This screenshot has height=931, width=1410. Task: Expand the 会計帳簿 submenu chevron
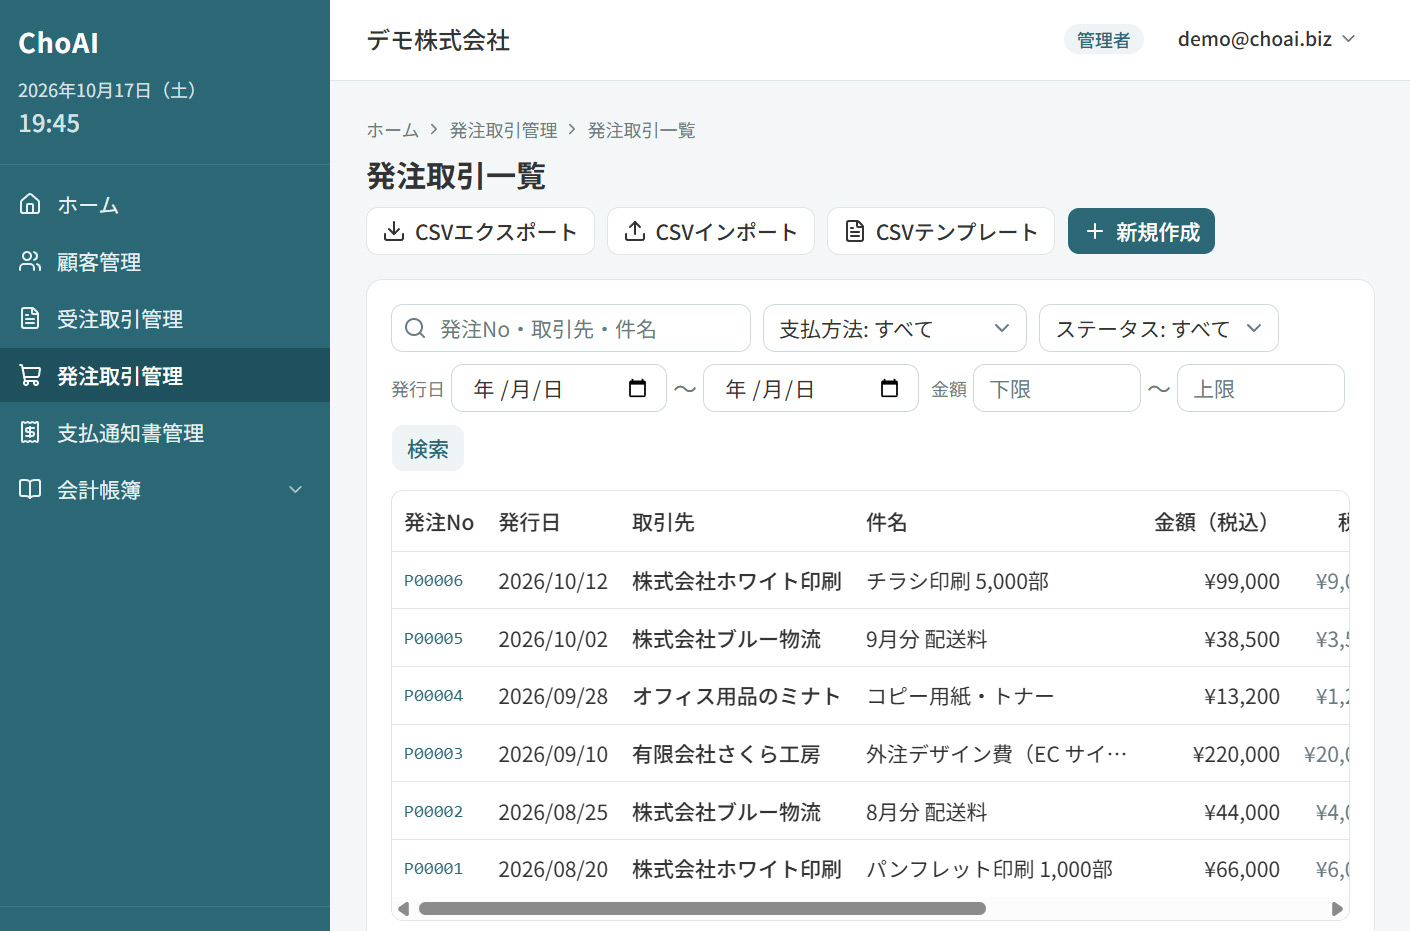295,489
